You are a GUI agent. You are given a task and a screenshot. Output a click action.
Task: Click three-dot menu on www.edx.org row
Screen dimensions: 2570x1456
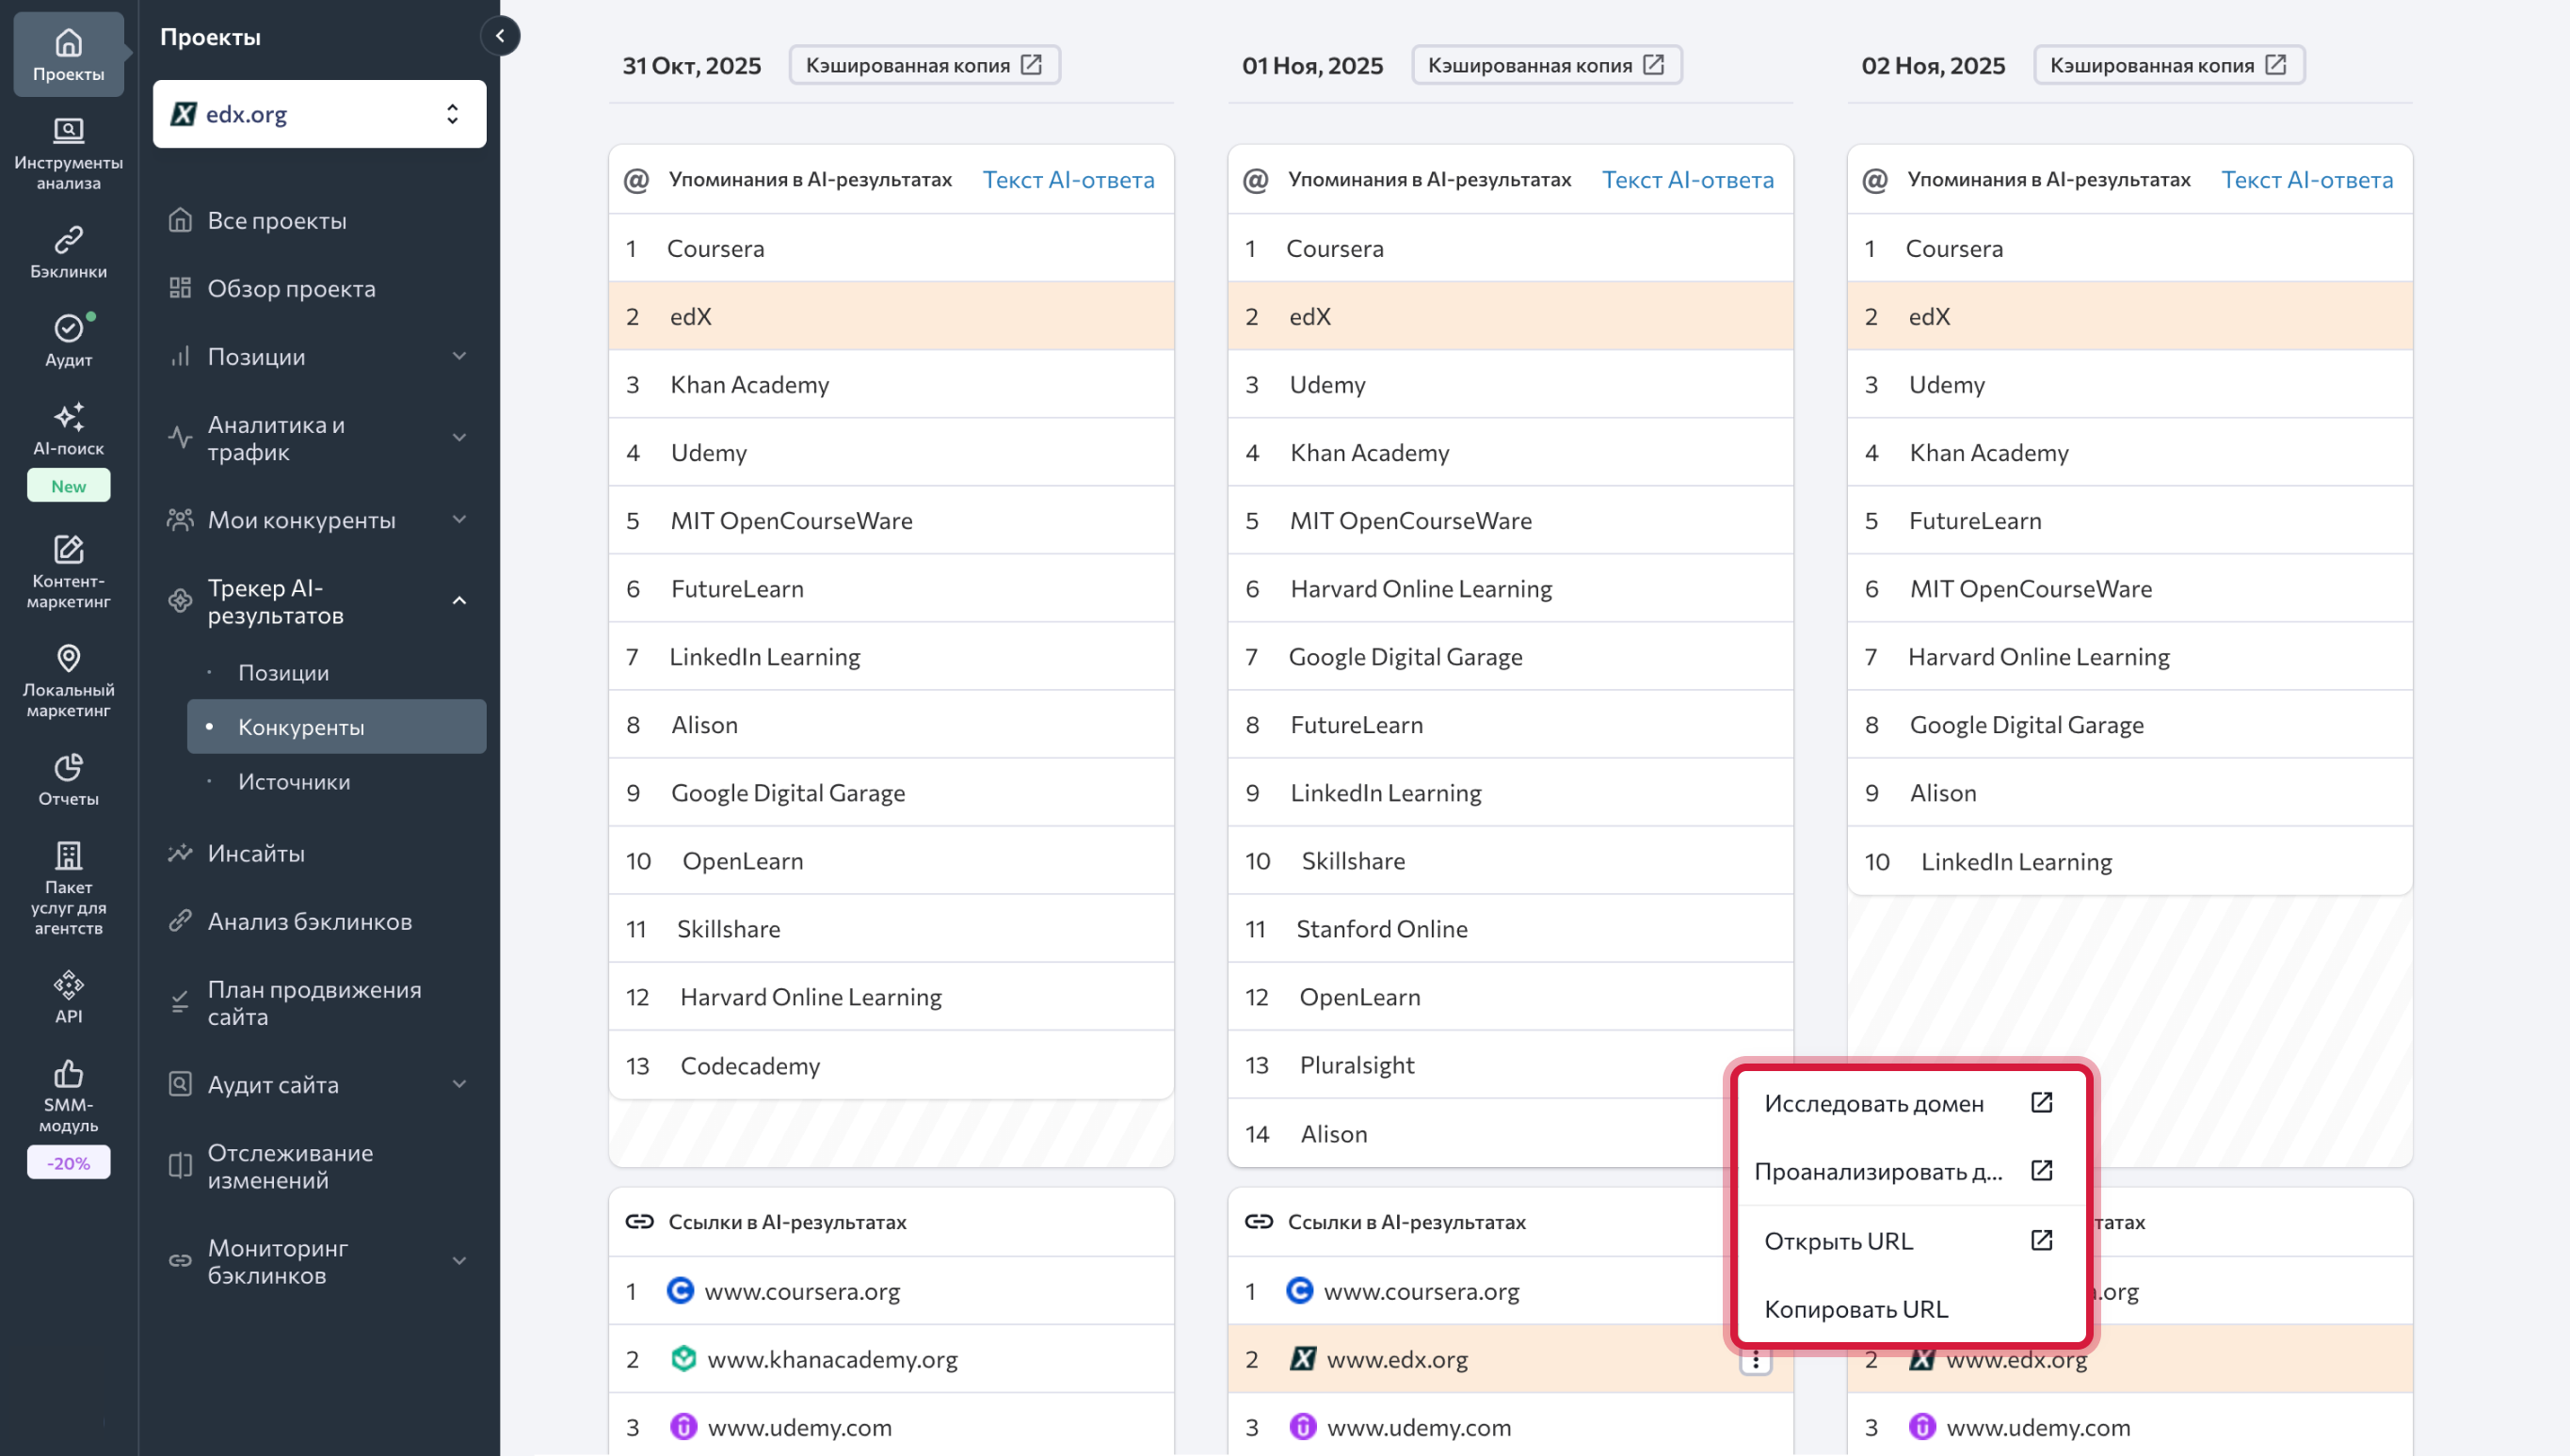click(x=1755, y=1359)
